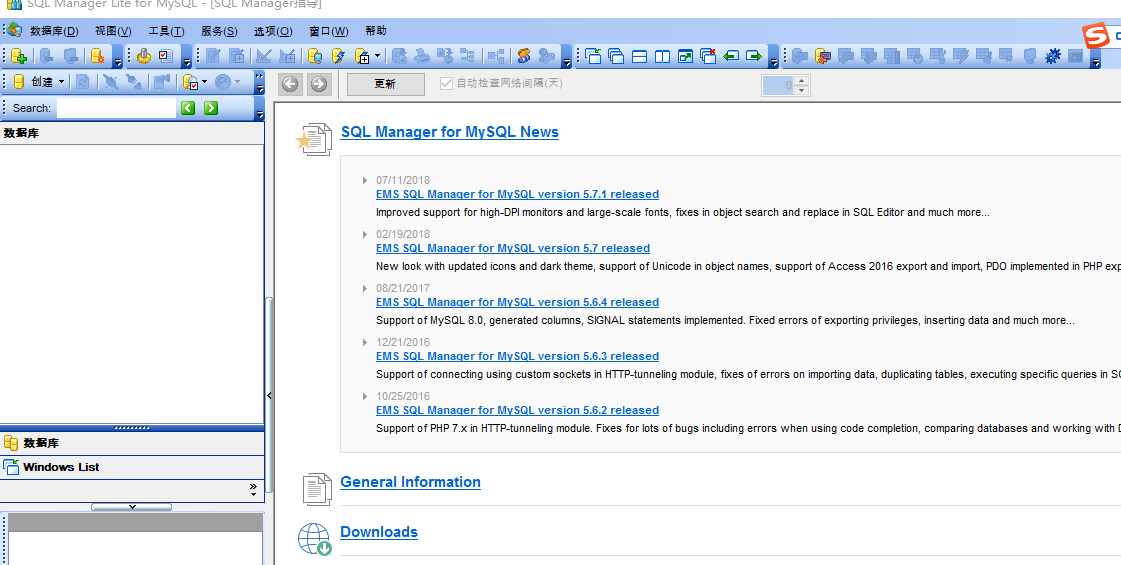Open the 选项(O) menu
The width and height of the screenshot is (1121, 565).
[x=273, y=31]
